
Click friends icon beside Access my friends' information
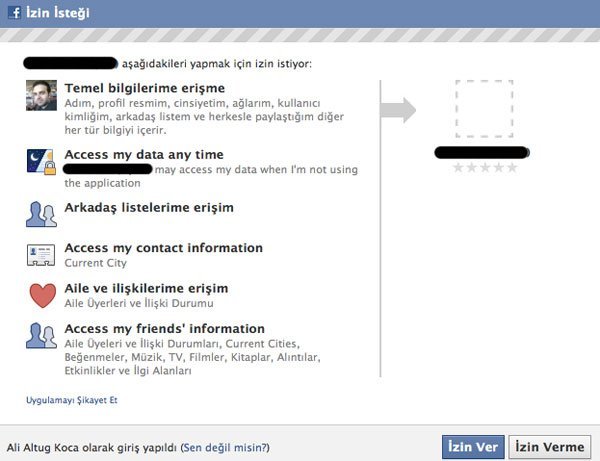coord(41,336)
